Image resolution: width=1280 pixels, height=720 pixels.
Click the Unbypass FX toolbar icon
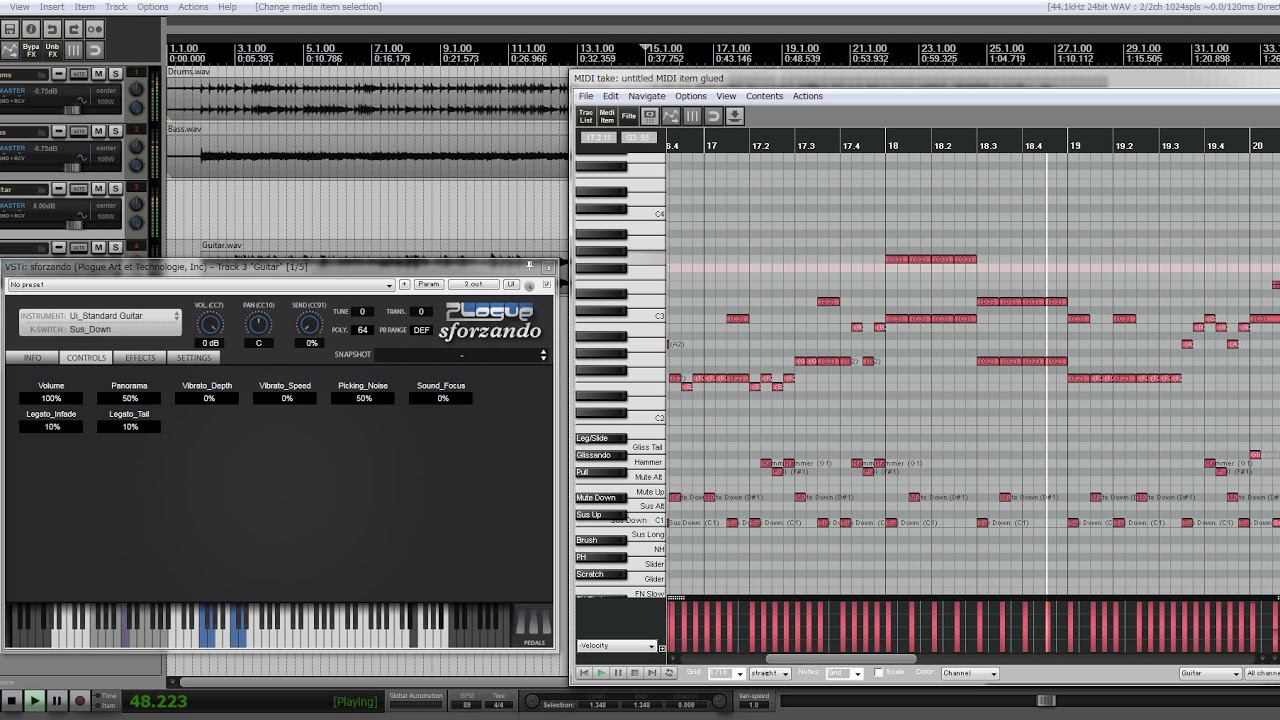click(x=52, y=50)
